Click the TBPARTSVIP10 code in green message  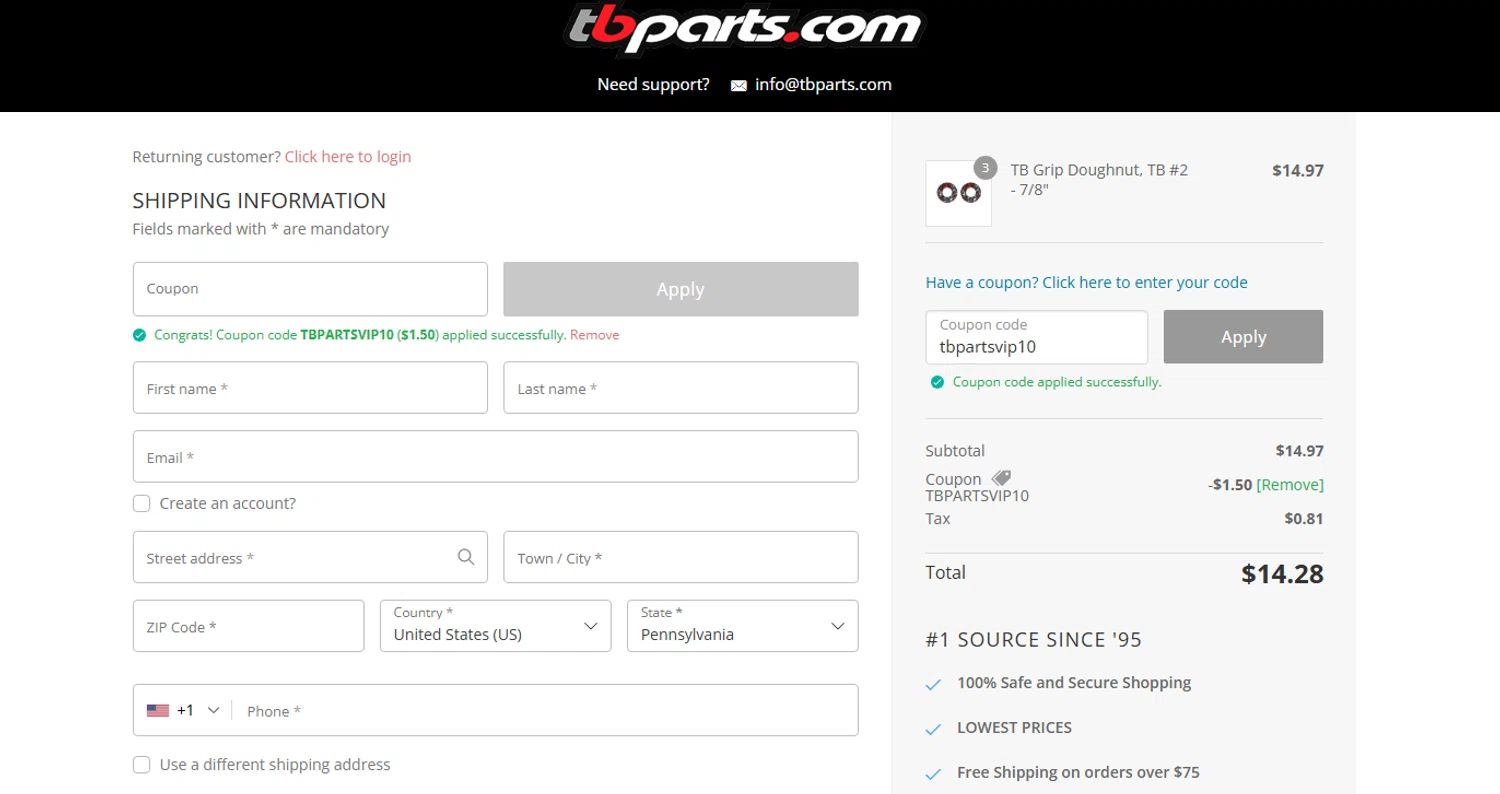[x=347, y=335]
